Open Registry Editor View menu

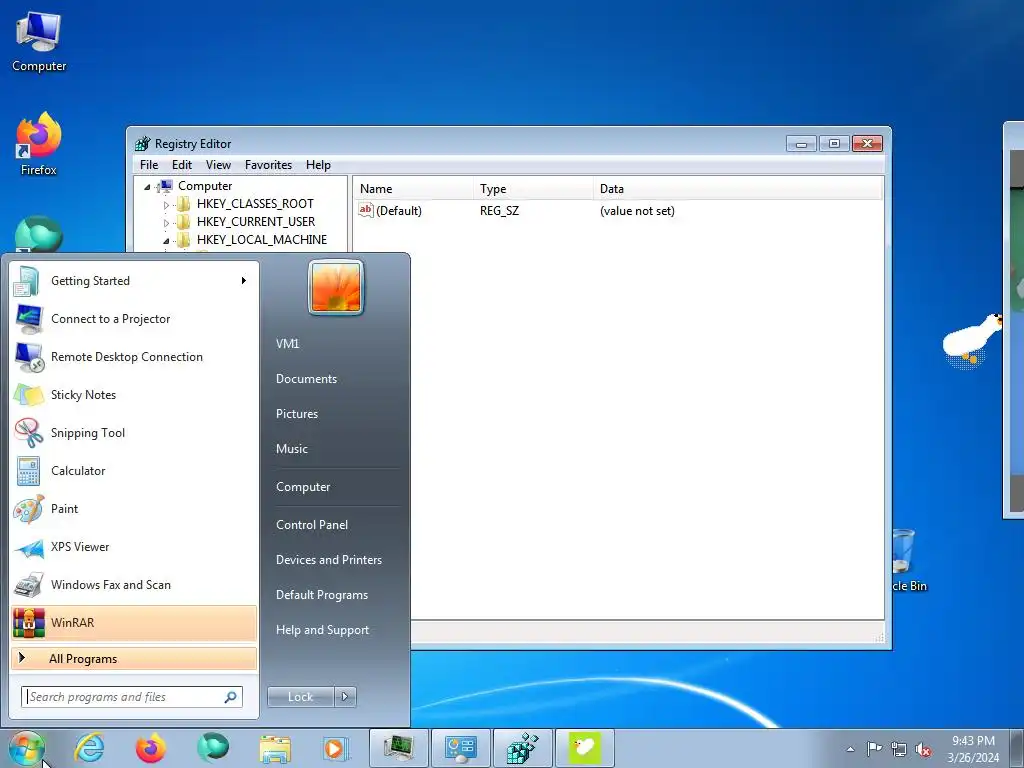point(218,165)
